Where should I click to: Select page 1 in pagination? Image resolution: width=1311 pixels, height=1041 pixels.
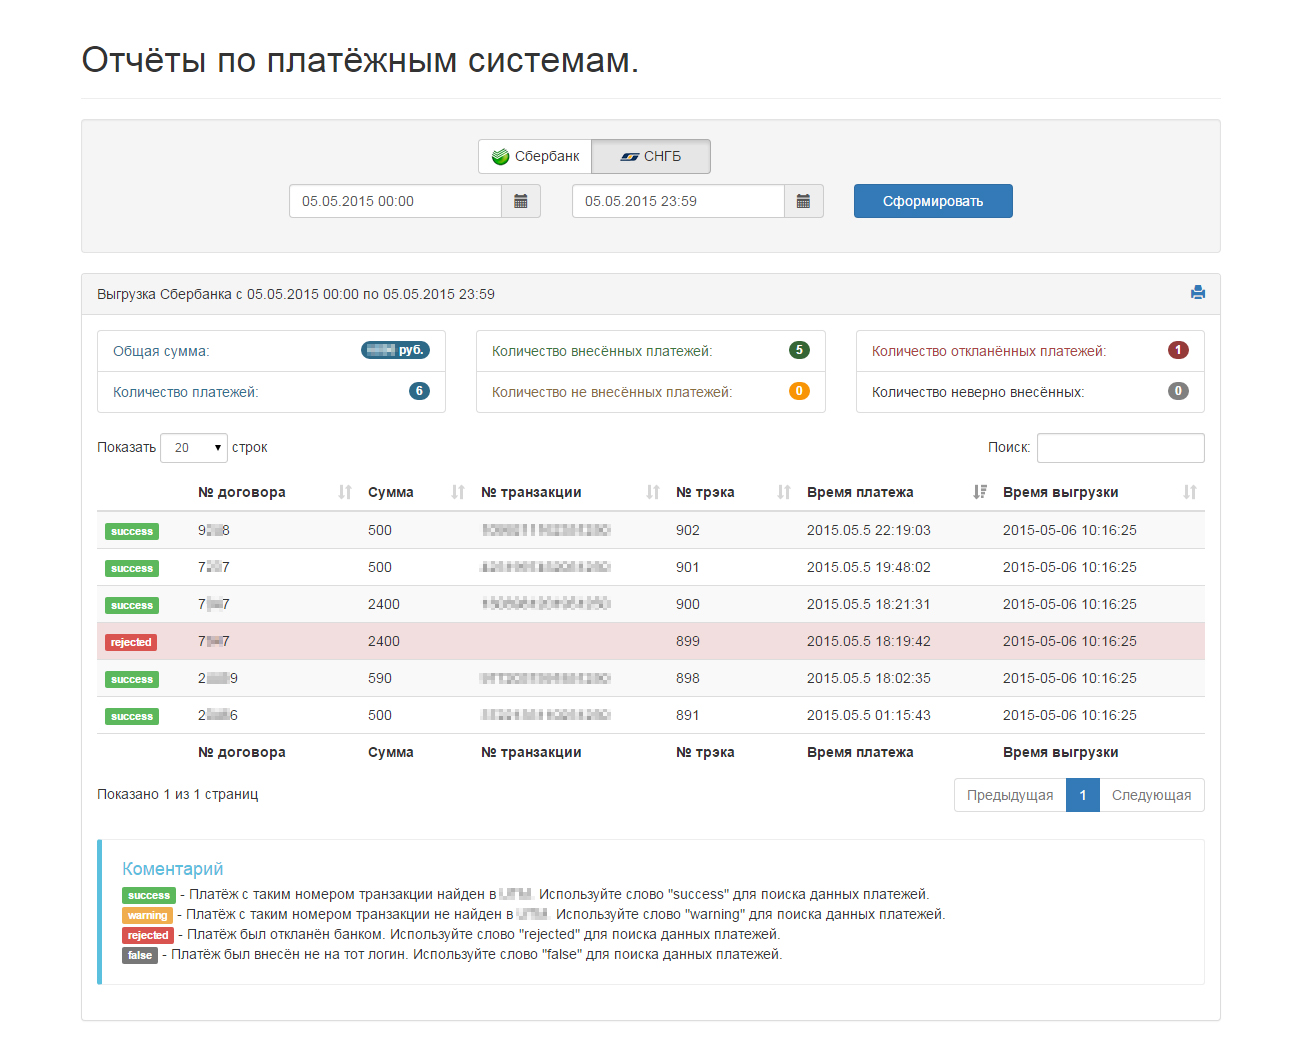pos(1083,795)
